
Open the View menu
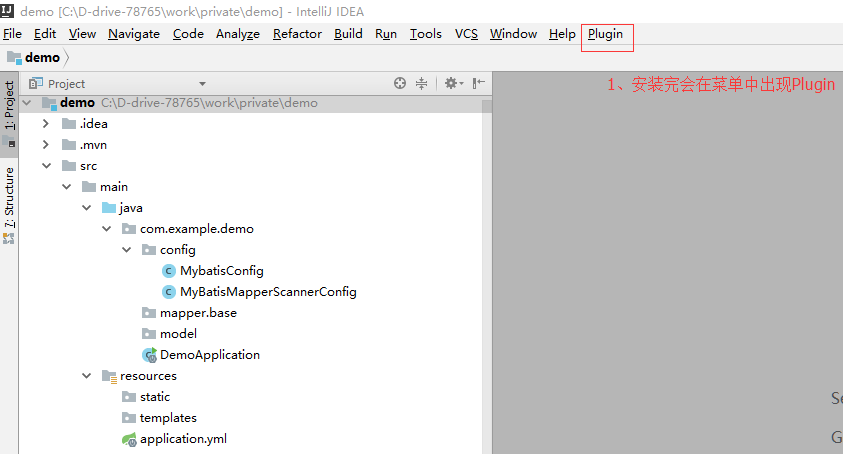coord(82,34)
